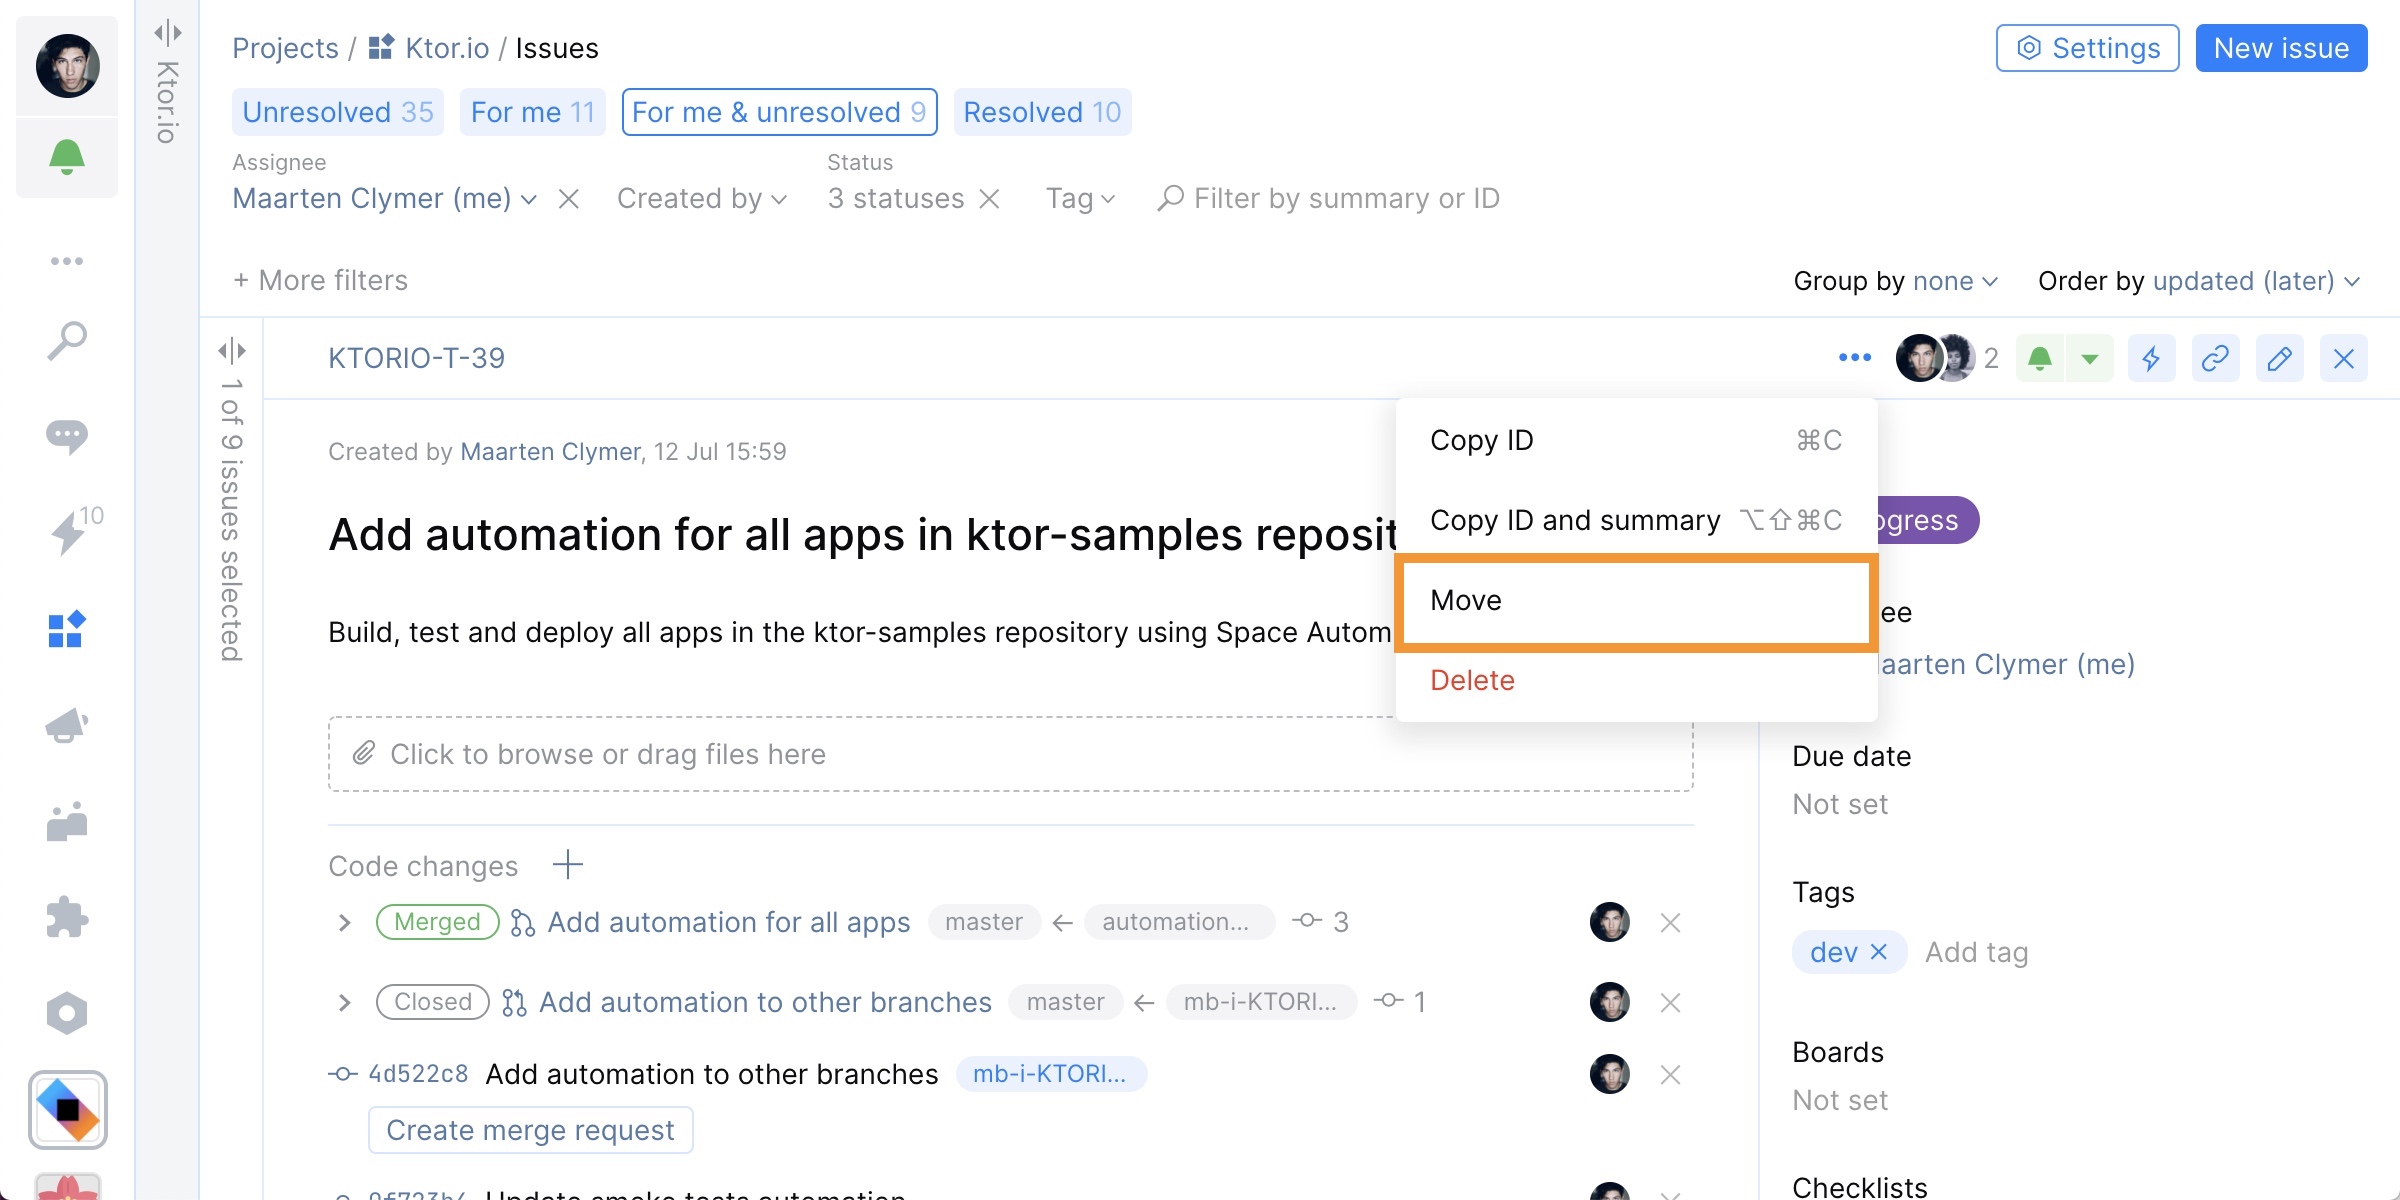
Task: Click the lightning bolt automation icon
Action: 2151,358
